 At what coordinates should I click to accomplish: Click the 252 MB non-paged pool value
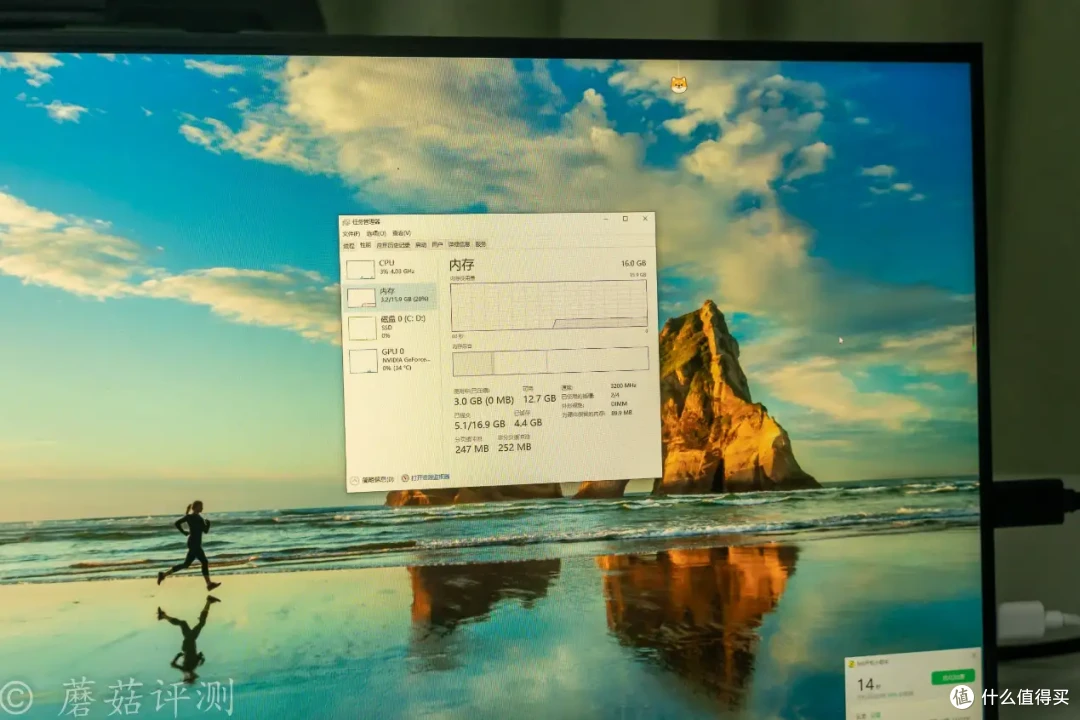coord(515,447)
